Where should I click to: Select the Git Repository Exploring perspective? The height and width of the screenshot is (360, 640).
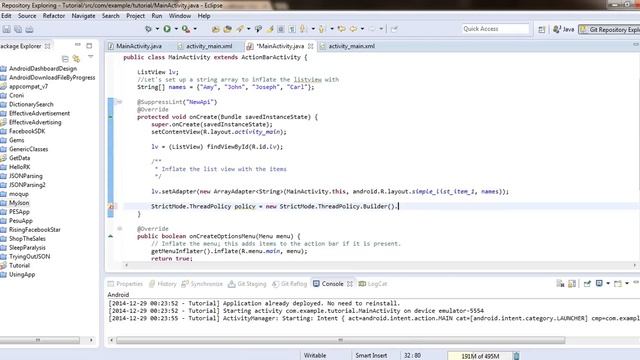click(x=610, y=29)
